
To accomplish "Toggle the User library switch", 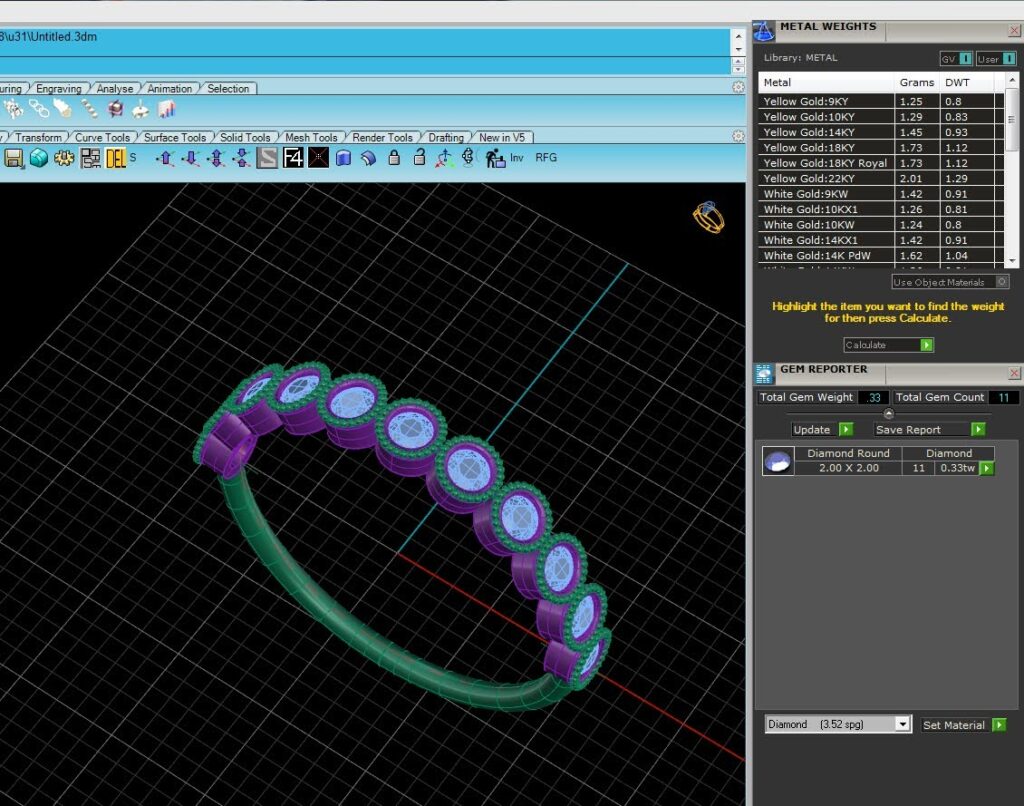I will (995, 59).
